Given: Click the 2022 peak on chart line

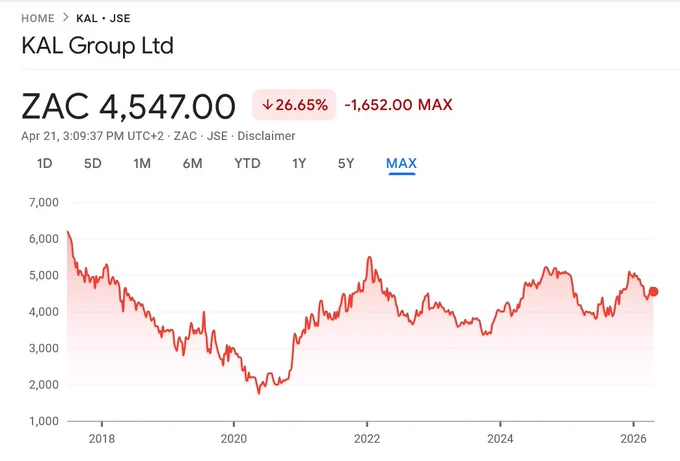Looking at the screenshot, I should coord(369,258).
